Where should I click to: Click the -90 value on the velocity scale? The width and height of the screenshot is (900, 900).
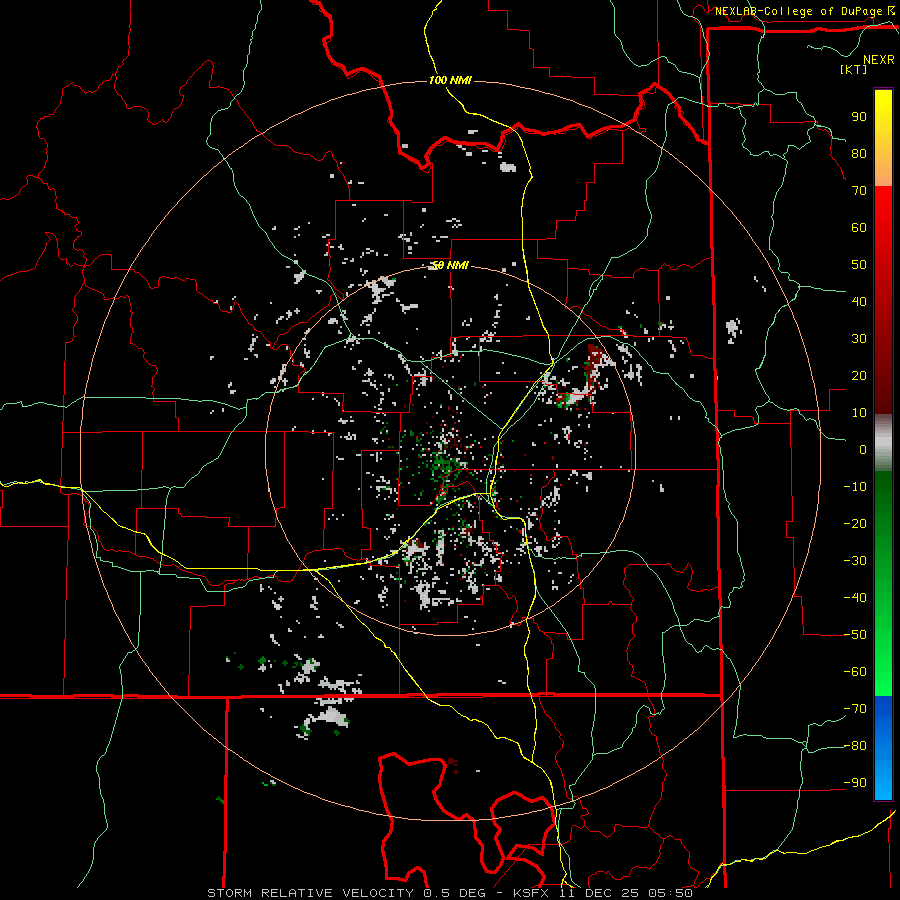(855, 783)
